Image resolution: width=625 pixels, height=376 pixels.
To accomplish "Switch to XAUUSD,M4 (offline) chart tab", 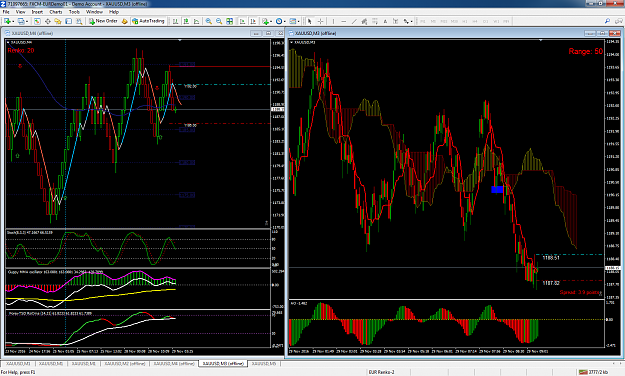I will [x=174, y=364].
